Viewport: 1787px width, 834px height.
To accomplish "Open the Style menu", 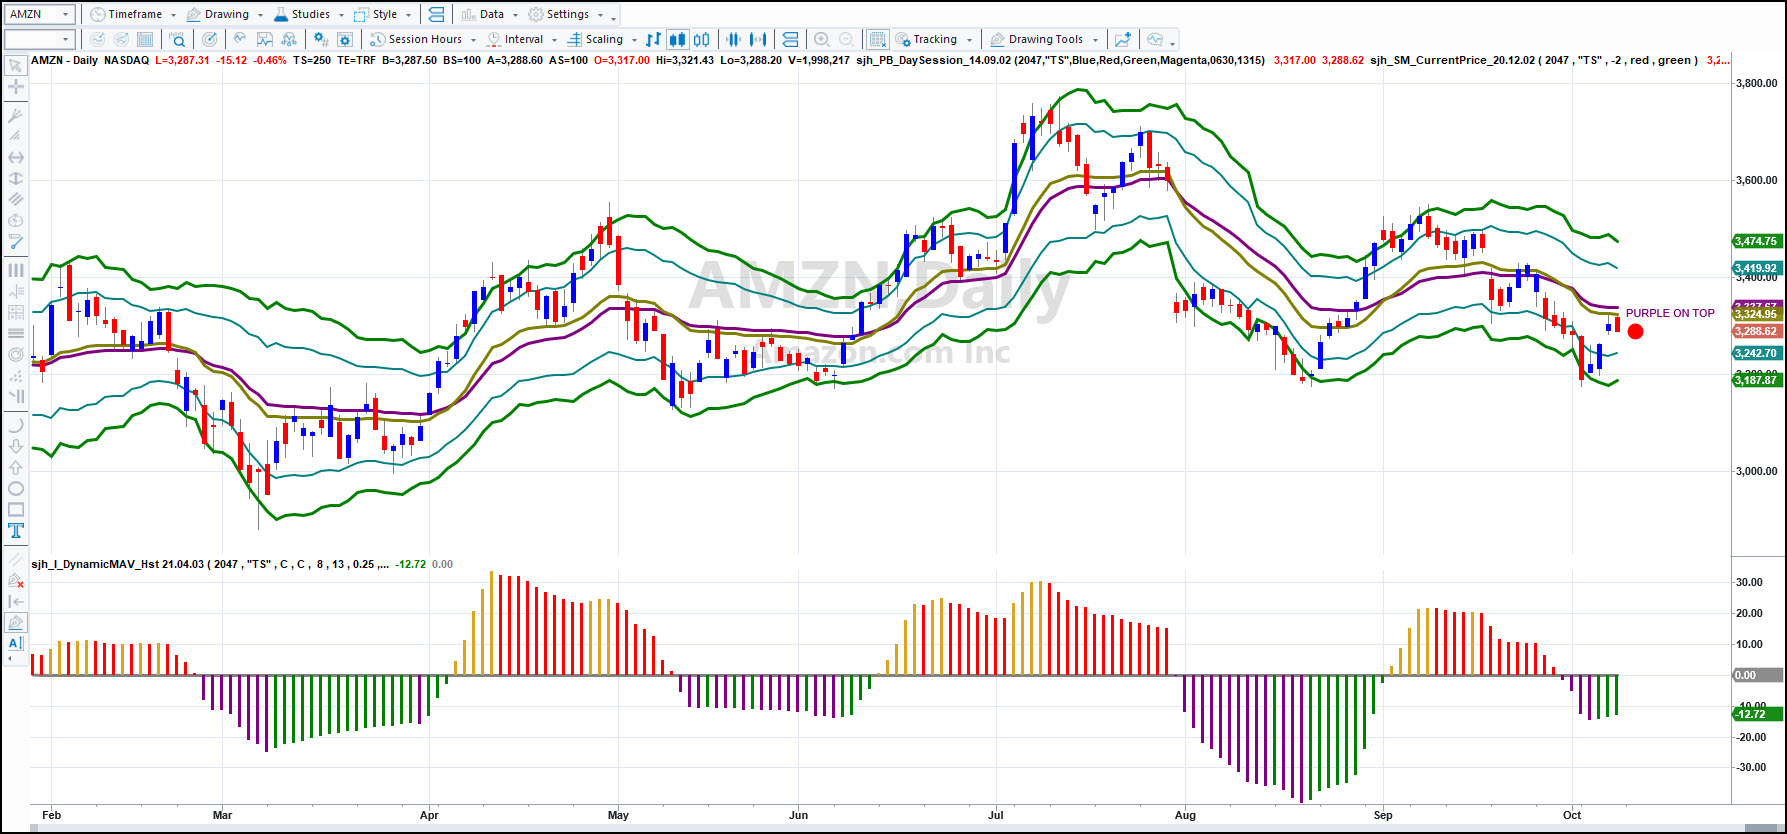I will (383, 14).
